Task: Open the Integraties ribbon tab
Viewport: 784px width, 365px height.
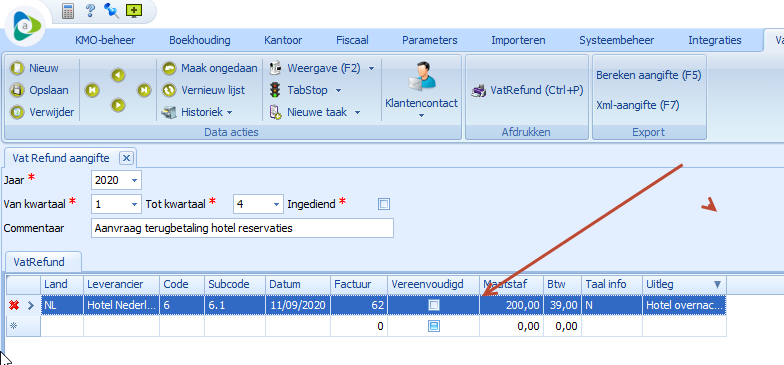Action: [x=714, y=40]
